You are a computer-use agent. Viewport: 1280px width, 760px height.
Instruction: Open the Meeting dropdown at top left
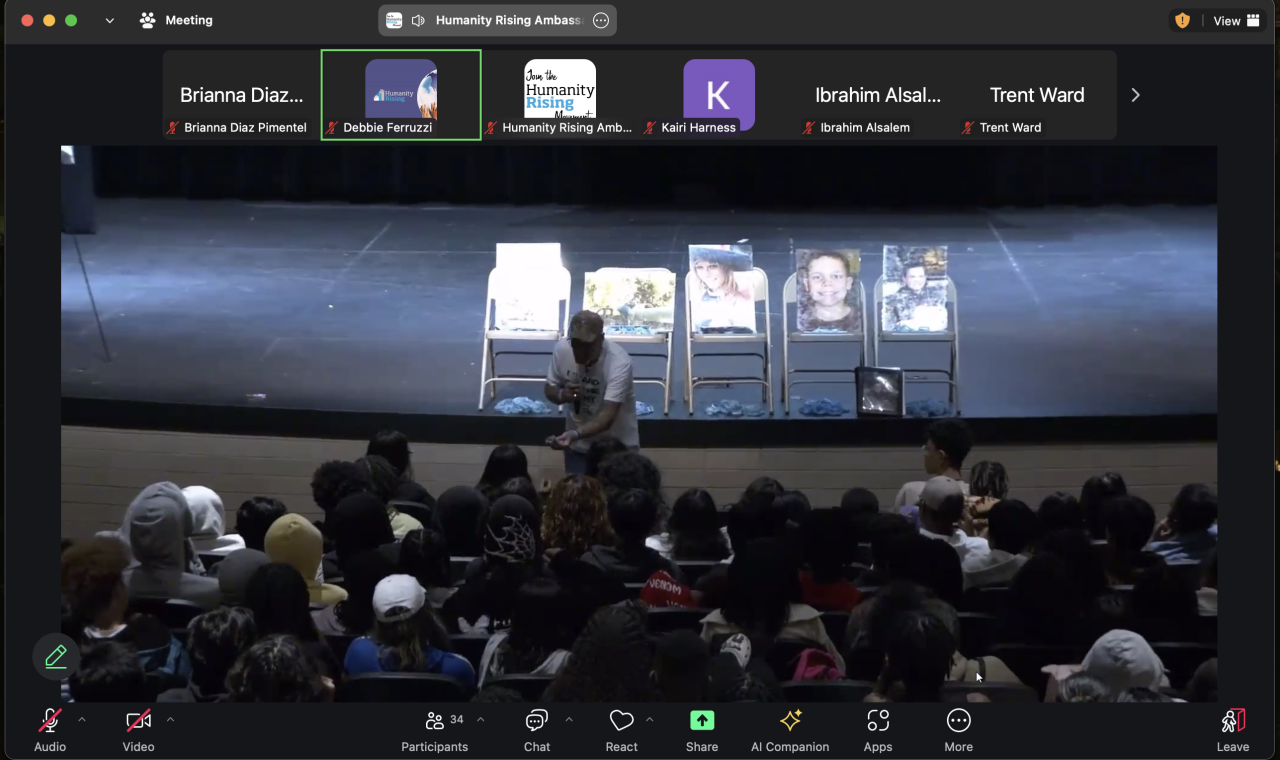pyautogui.click(x=176, y=20)
